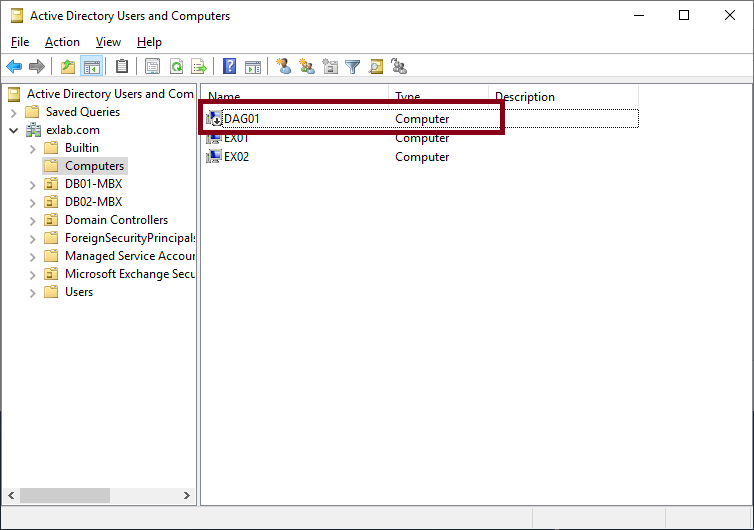Toggle Show/Hide Action Pane button
Screen dimensions: 754x530
pyautogui.click(x=253, y=66)
